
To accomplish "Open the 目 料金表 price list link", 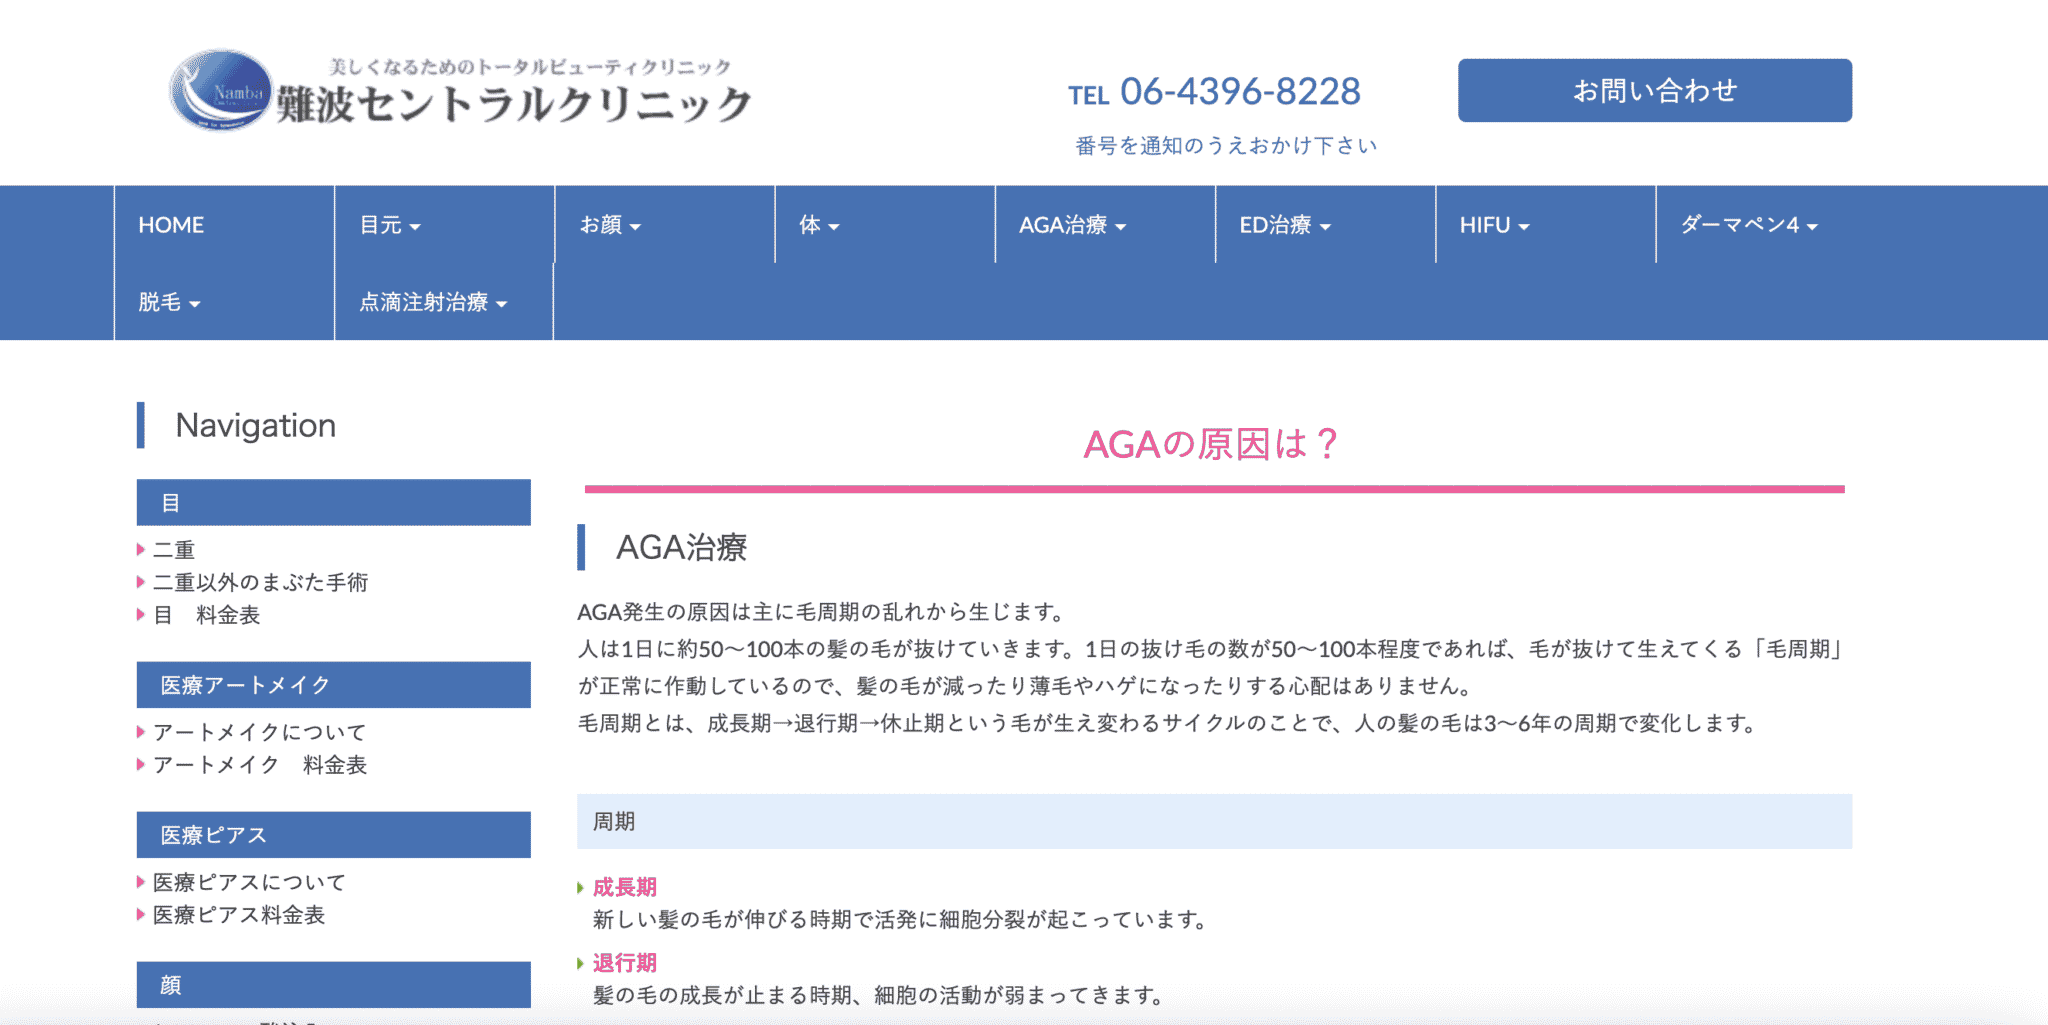I will [x=206, y=615].
